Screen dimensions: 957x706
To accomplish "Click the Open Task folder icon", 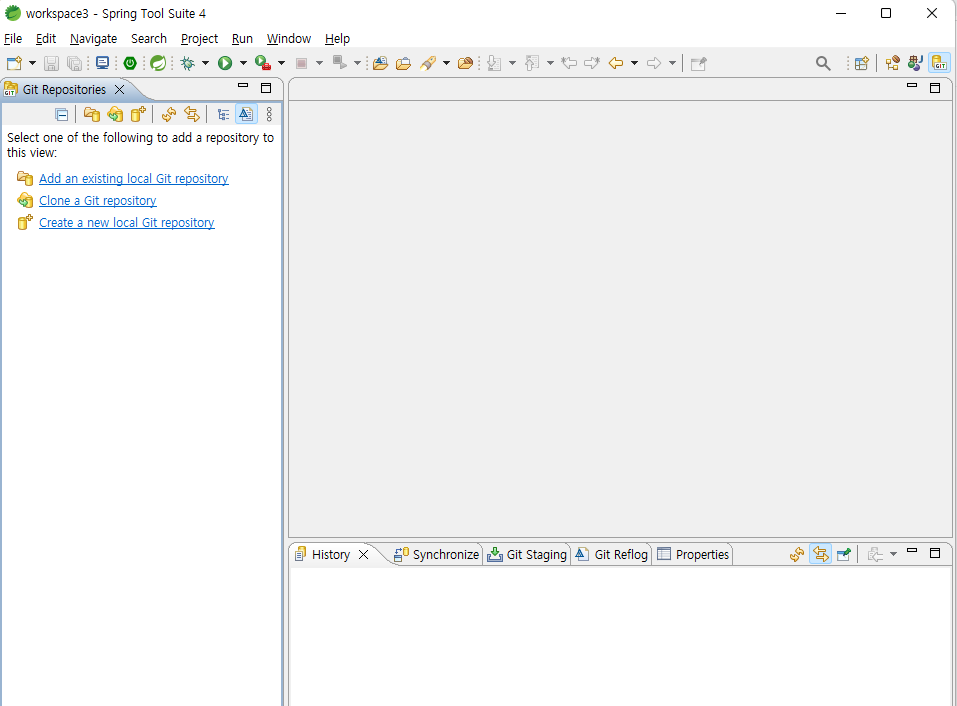I will pos(403,63).
